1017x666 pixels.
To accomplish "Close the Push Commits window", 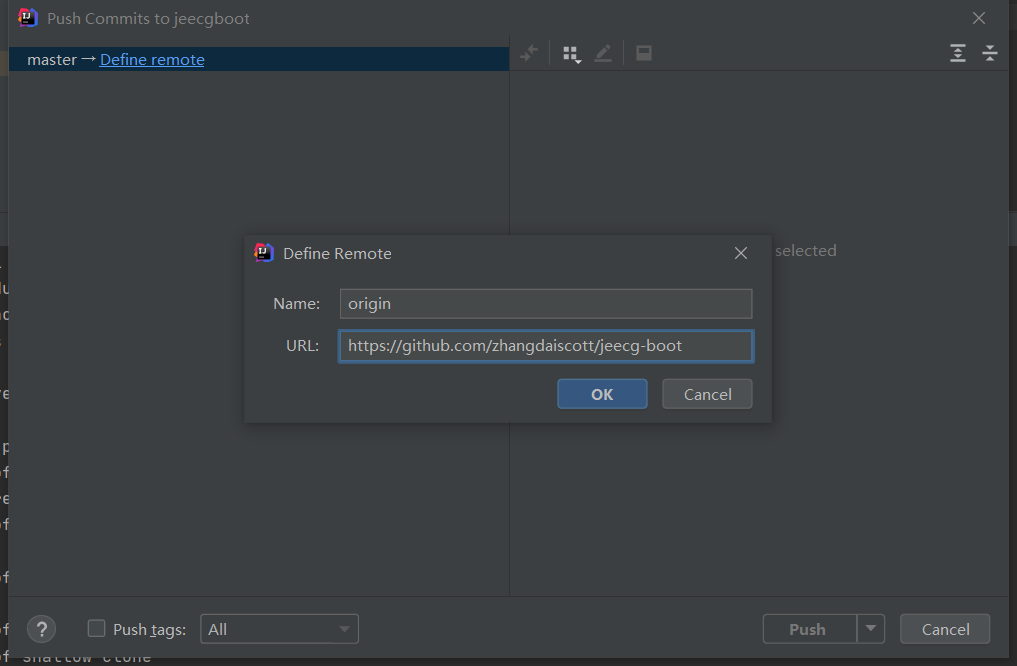I will [x=979, y=18].
